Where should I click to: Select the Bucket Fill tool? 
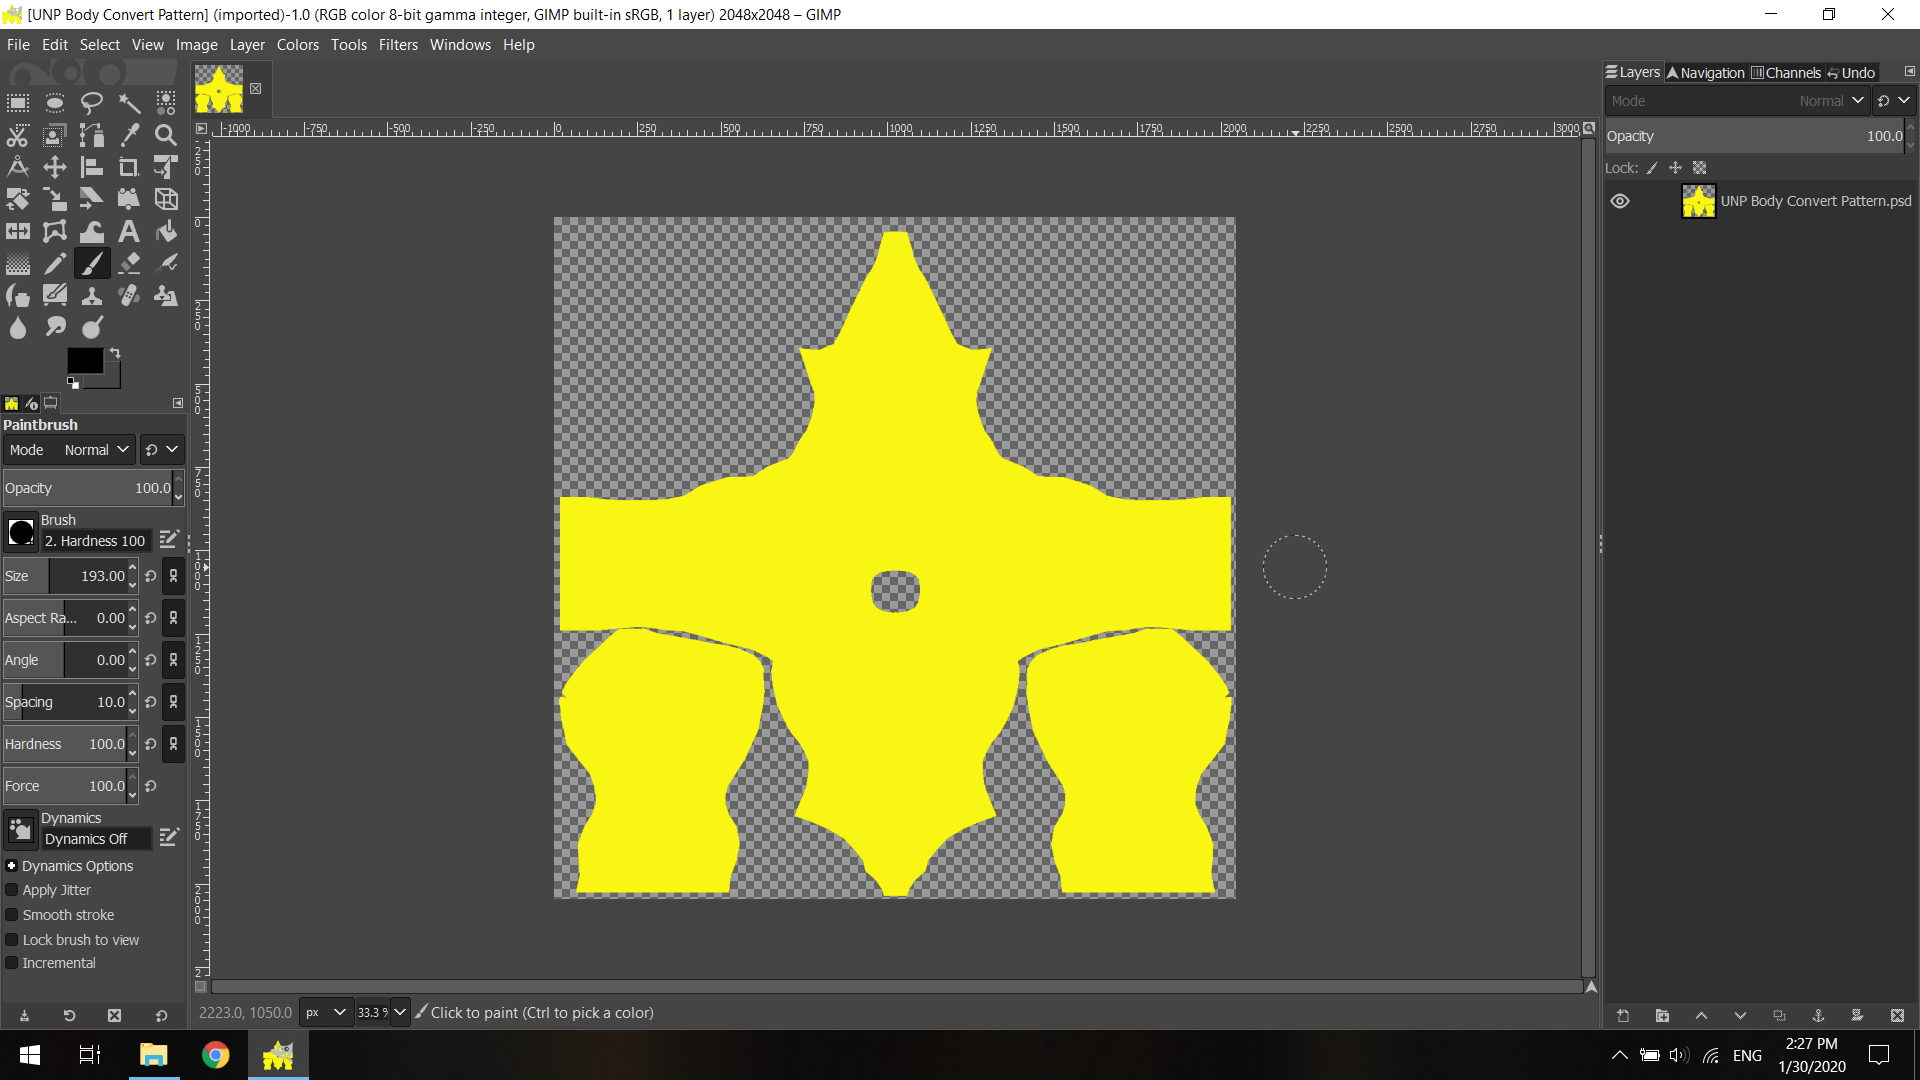point(166,231)
